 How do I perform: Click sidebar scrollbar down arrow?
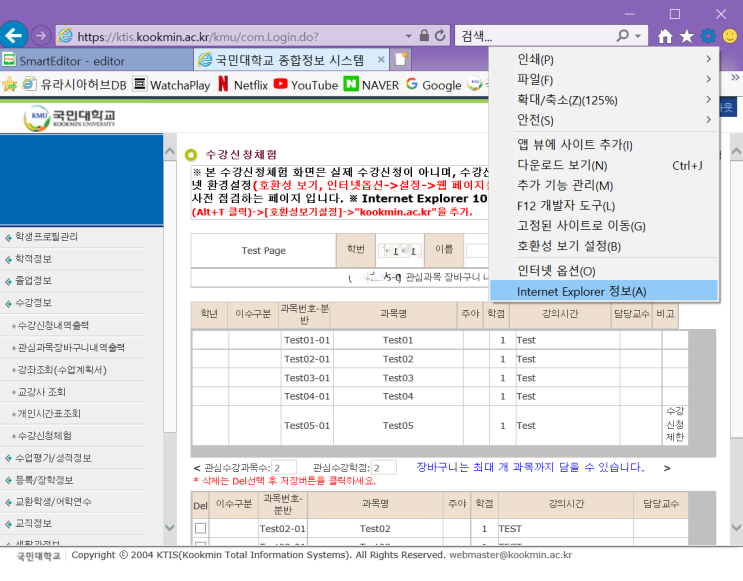point(170,527)
